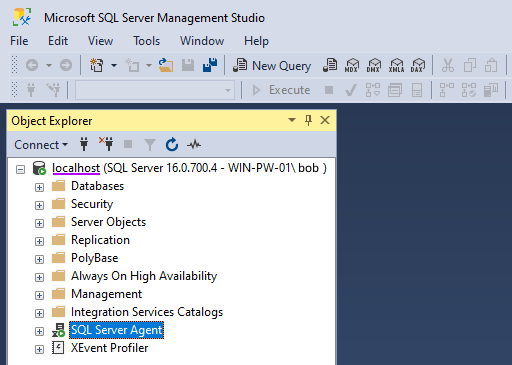Image resolution: width=512 pixels, height=365 pixels.
Task: Open the Available Databases combo box
Action: [x=155, y=90]
